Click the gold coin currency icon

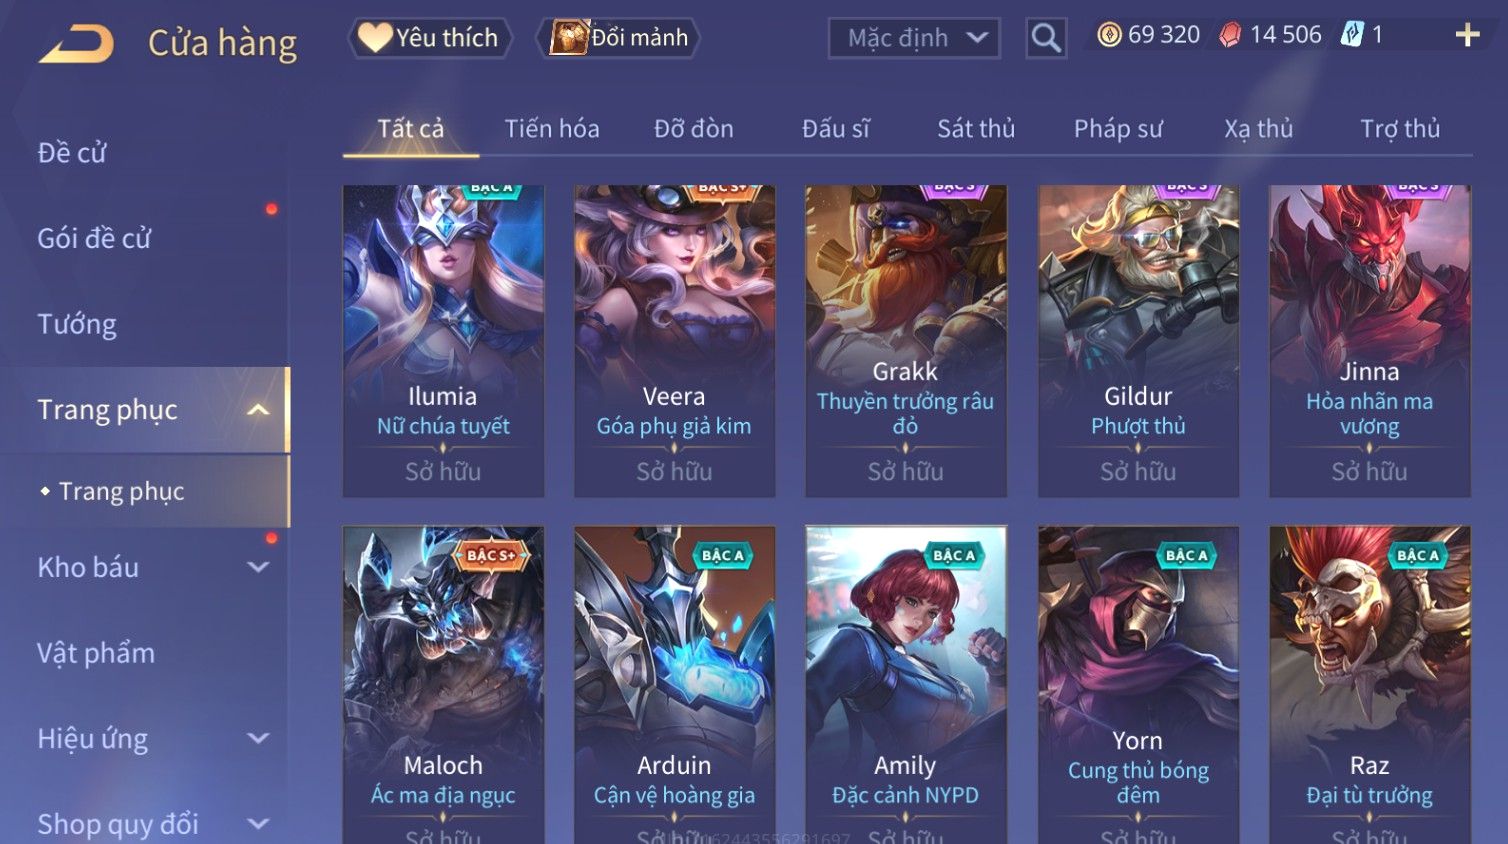(1109, 35)
